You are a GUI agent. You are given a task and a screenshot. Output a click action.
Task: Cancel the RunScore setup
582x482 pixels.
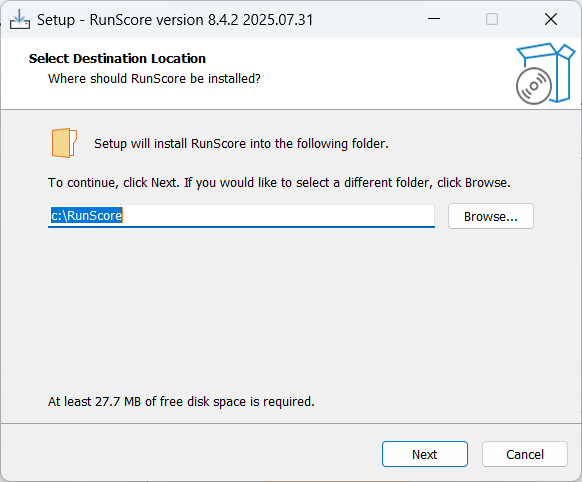[524, 454]
